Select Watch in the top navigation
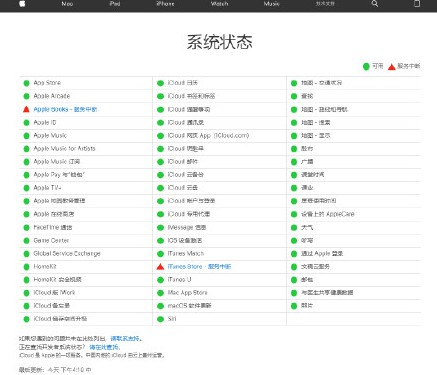 219,4
